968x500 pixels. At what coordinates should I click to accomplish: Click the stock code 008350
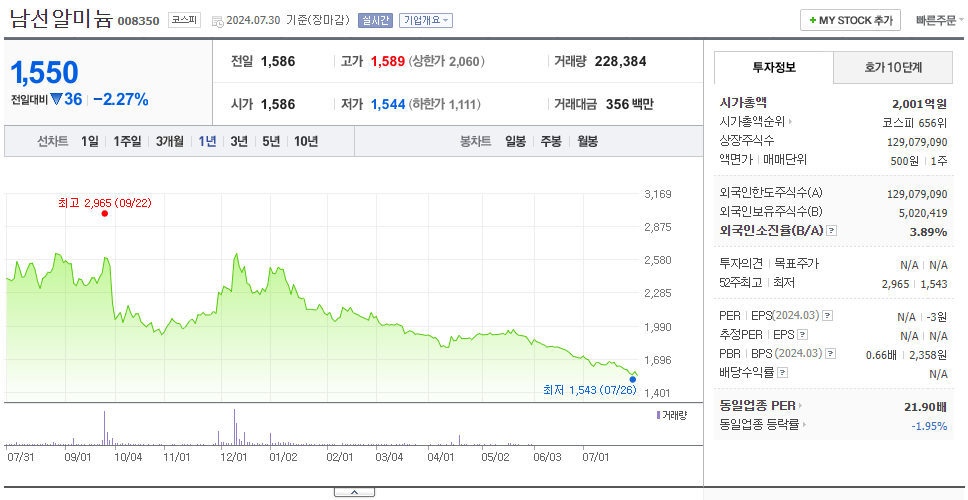click(138, 21)
